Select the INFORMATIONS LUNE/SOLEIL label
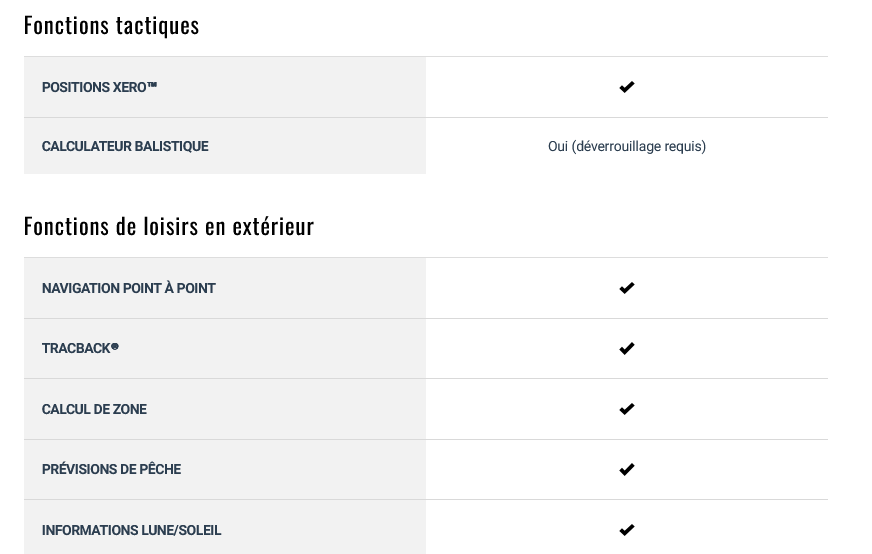 click(131, 530)
